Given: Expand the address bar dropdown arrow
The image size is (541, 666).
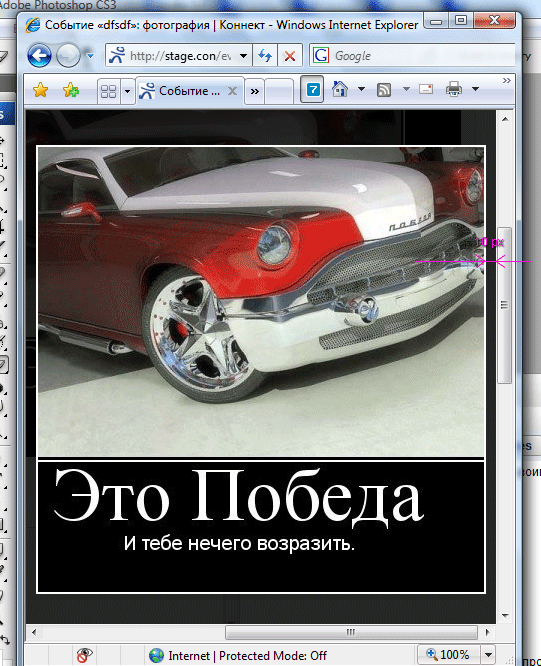Looking at the screenshot, I should (244, 56).
